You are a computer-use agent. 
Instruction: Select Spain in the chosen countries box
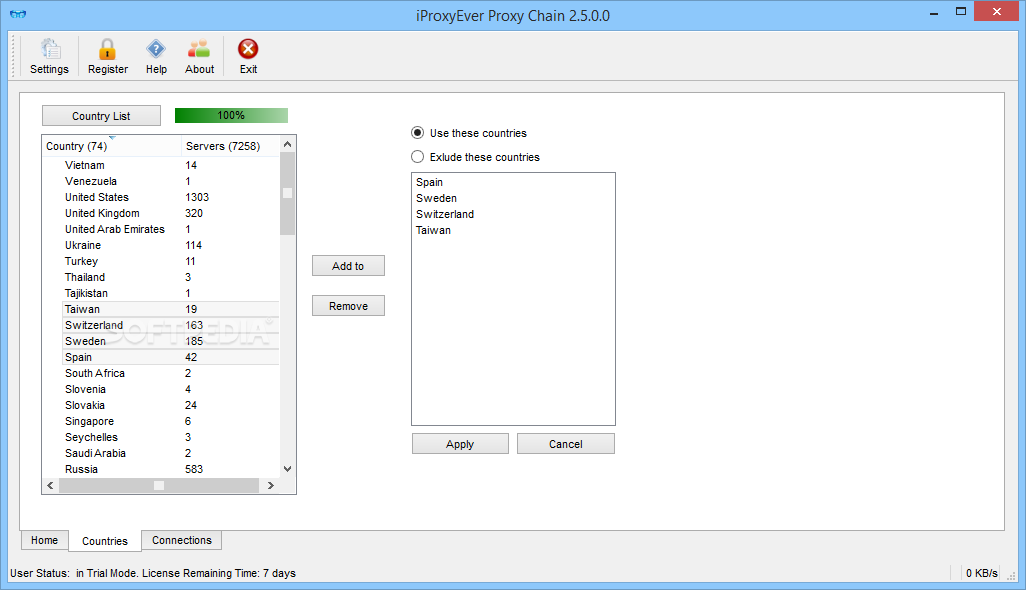coord(429,182)
